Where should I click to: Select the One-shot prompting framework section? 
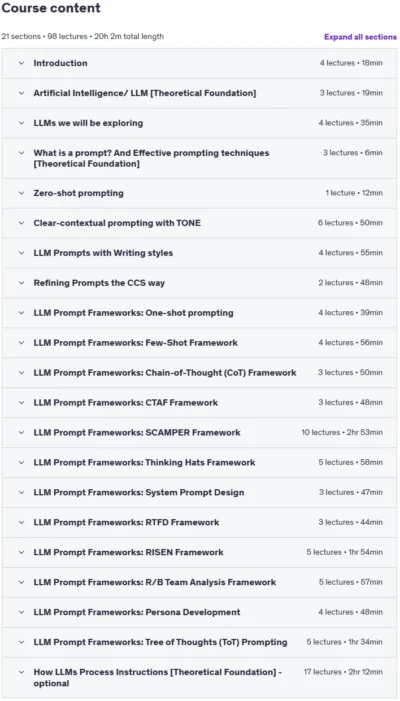click(133, 313)
